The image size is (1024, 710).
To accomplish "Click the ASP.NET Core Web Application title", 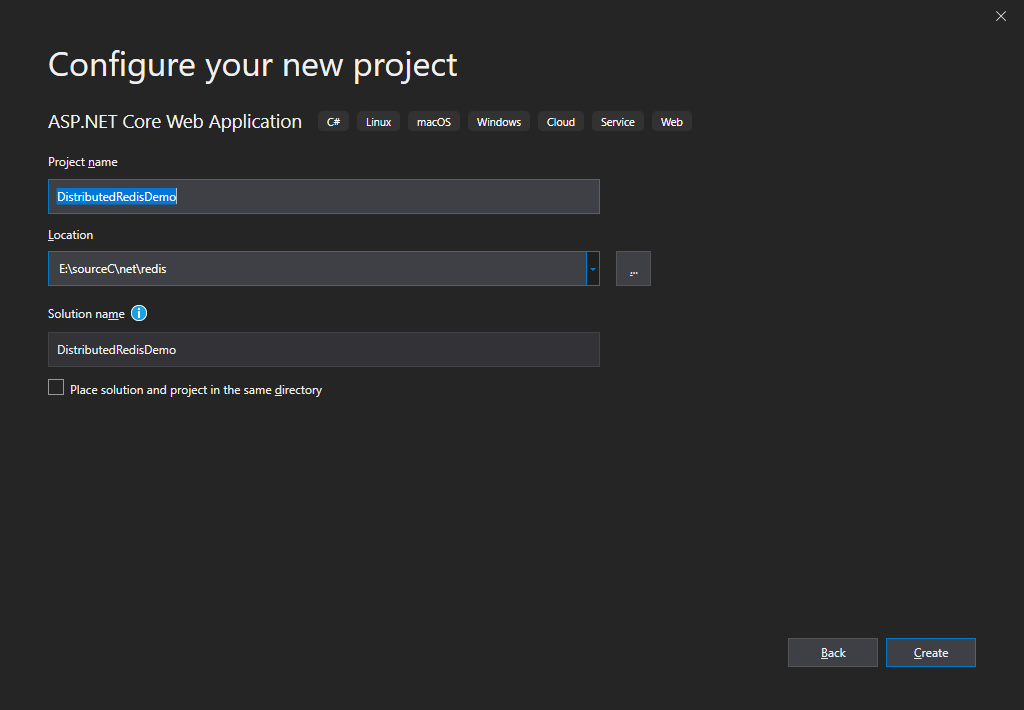I will 175,121.
